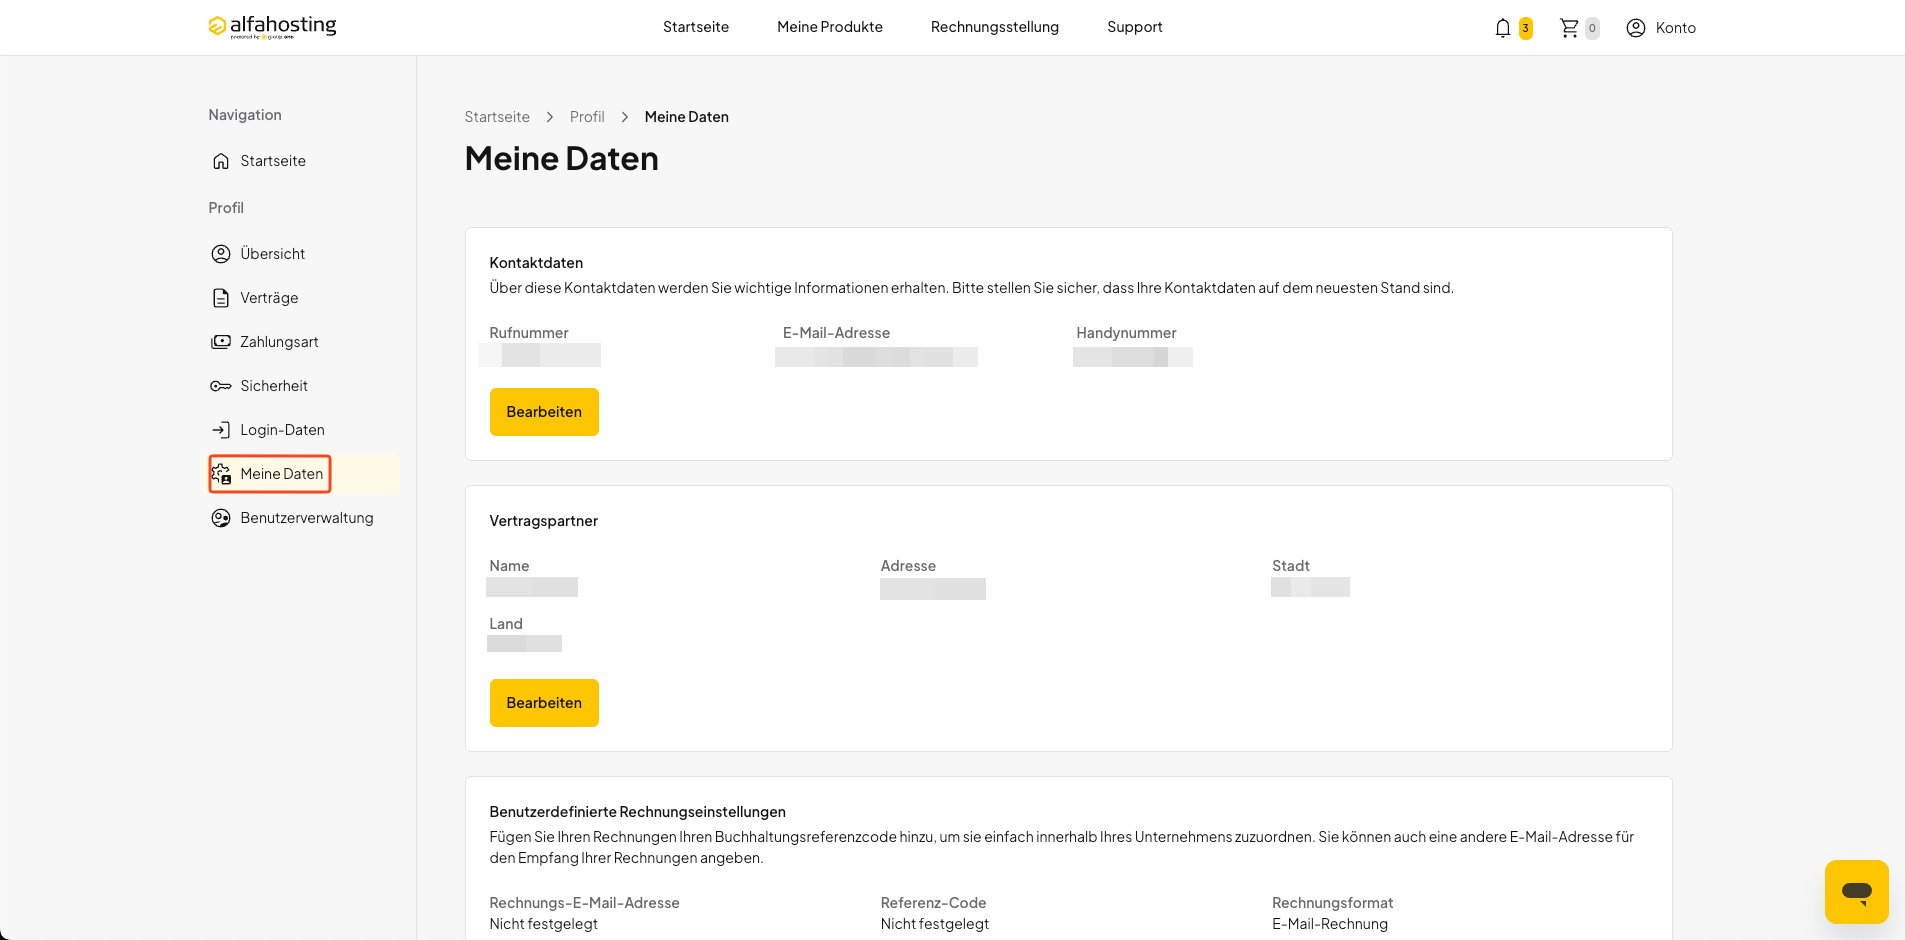Click Profil breadcrumb link
The image size is (1905, 940).
587,117
